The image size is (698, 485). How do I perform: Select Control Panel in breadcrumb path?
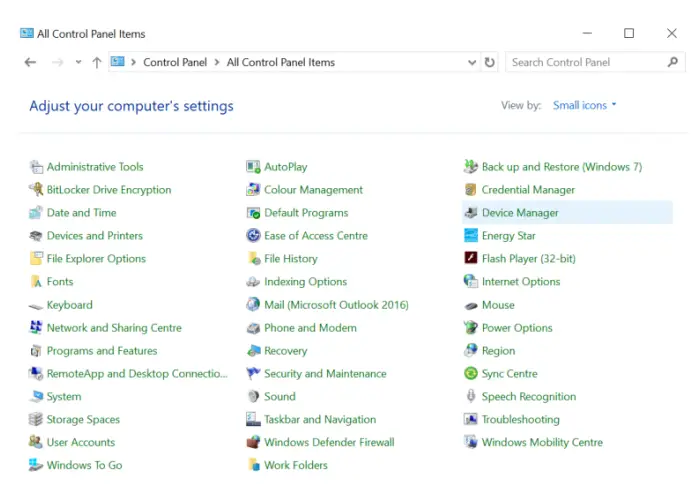click(x=175, y=62)
